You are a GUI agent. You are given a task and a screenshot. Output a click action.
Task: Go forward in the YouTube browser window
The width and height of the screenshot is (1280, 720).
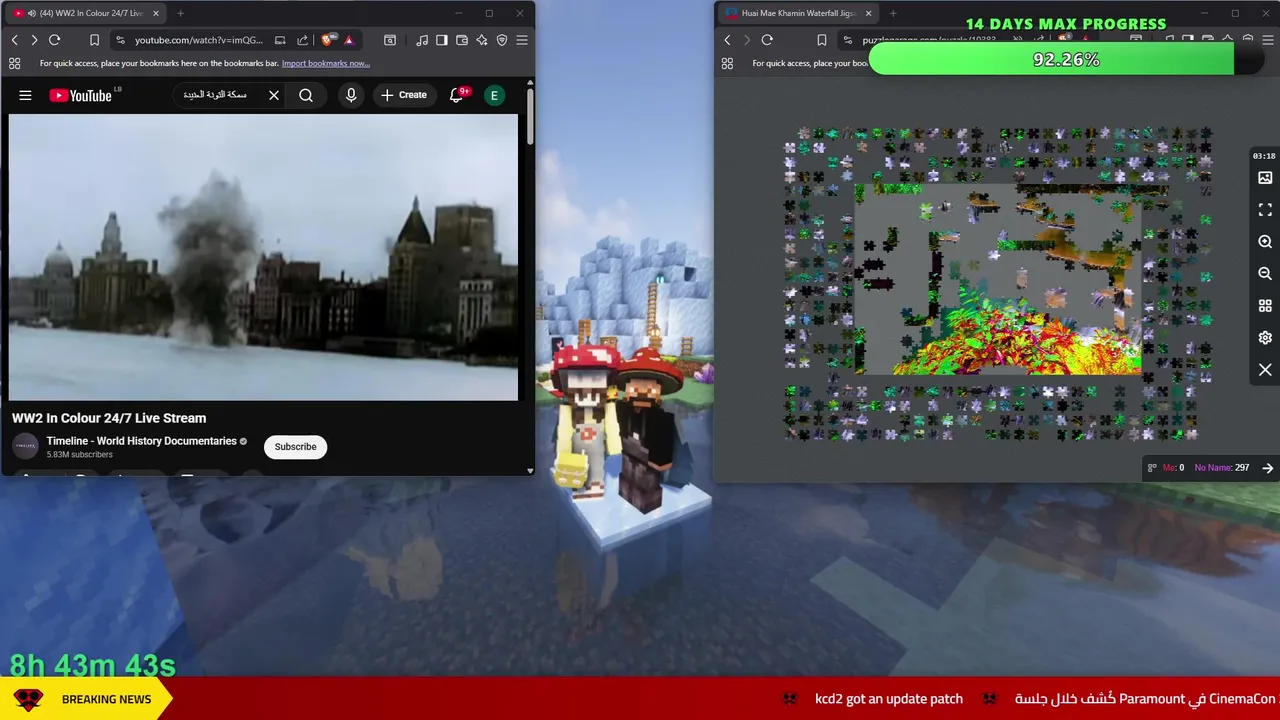34,40
